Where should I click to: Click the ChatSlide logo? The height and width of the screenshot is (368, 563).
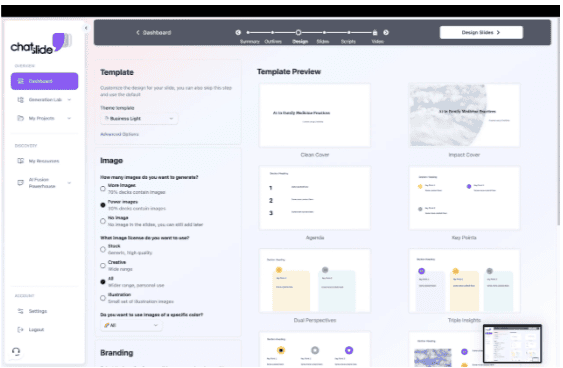pos(41,44)
